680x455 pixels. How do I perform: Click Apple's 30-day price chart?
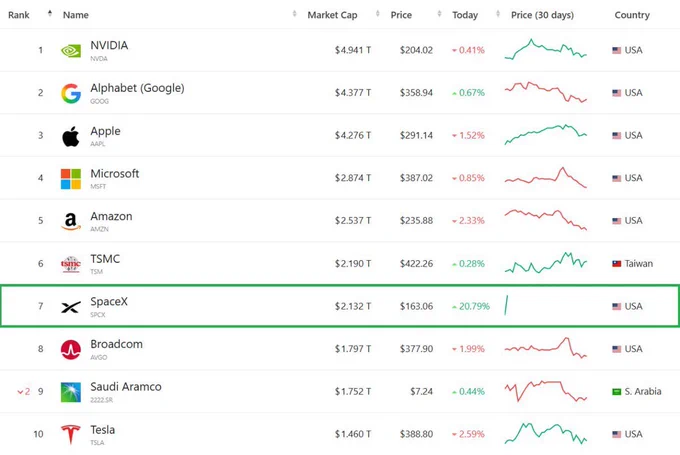[x=546, y=134]
